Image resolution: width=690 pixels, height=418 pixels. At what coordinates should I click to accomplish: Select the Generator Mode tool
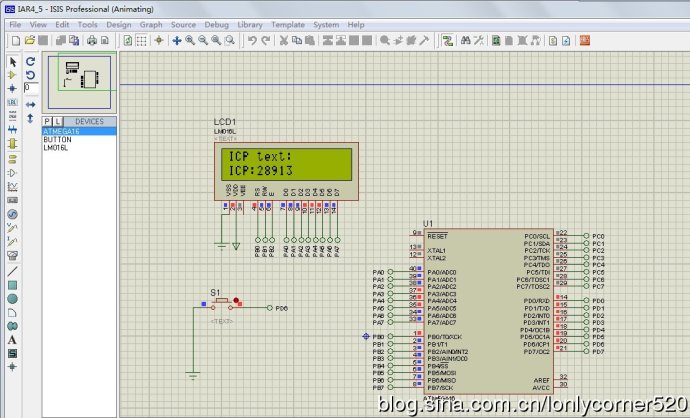click(x=12, y=214)
